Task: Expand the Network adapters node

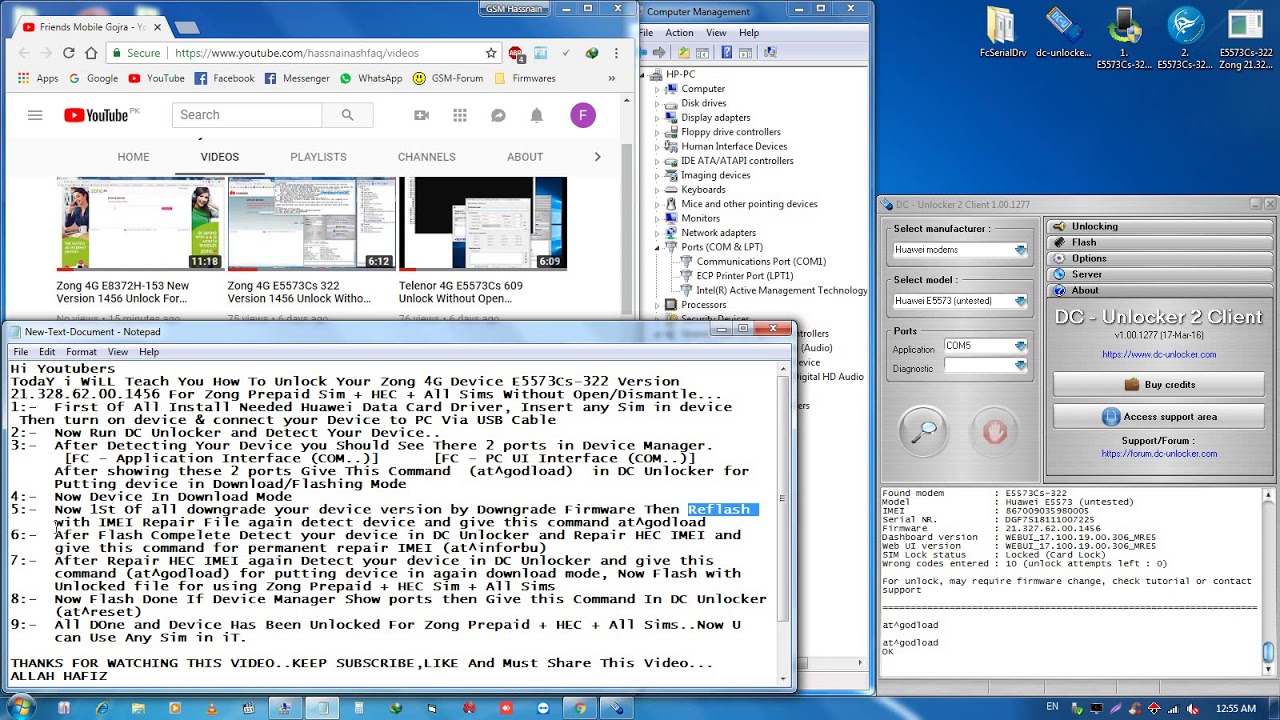Action: pyautogui.click(x=657, y=233)
